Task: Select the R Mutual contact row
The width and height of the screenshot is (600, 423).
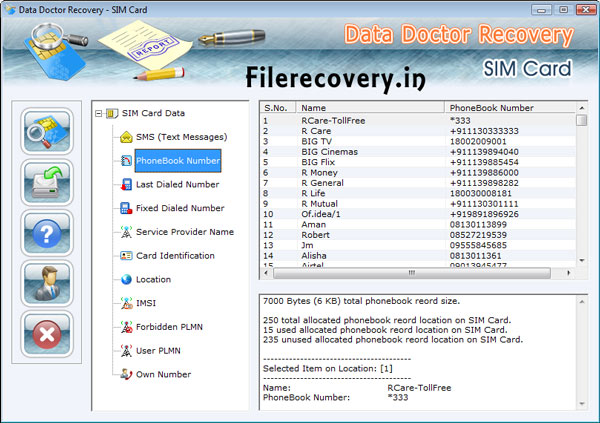Action: coord(418,204)
